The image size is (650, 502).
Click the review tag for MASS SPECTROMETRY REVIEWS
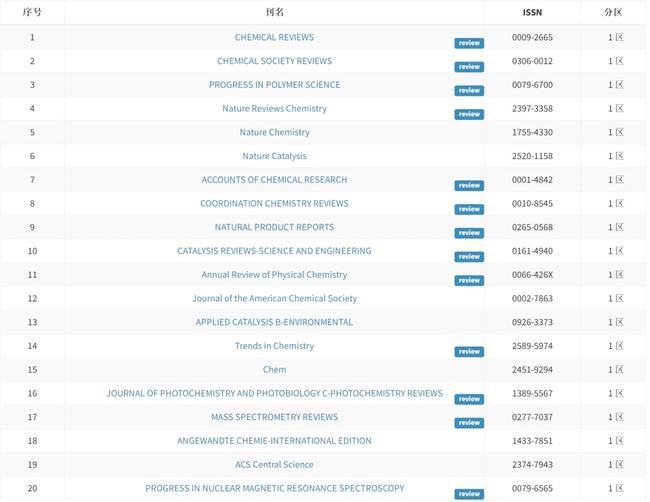469,423
